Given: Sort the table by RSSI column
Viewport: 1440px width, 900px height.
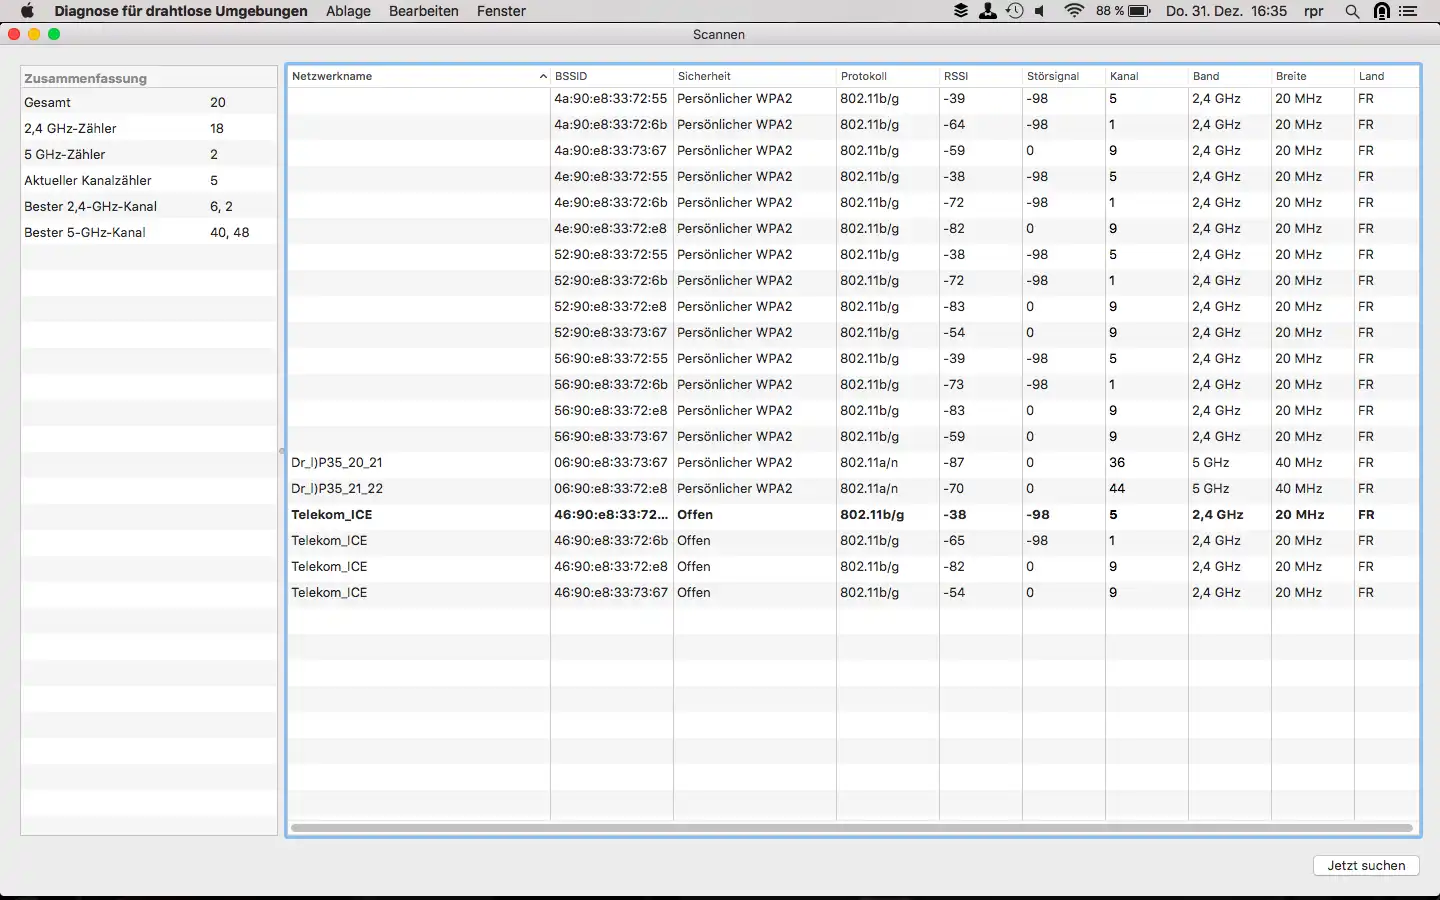Looking at the screenshot, I should click(978, 76).
